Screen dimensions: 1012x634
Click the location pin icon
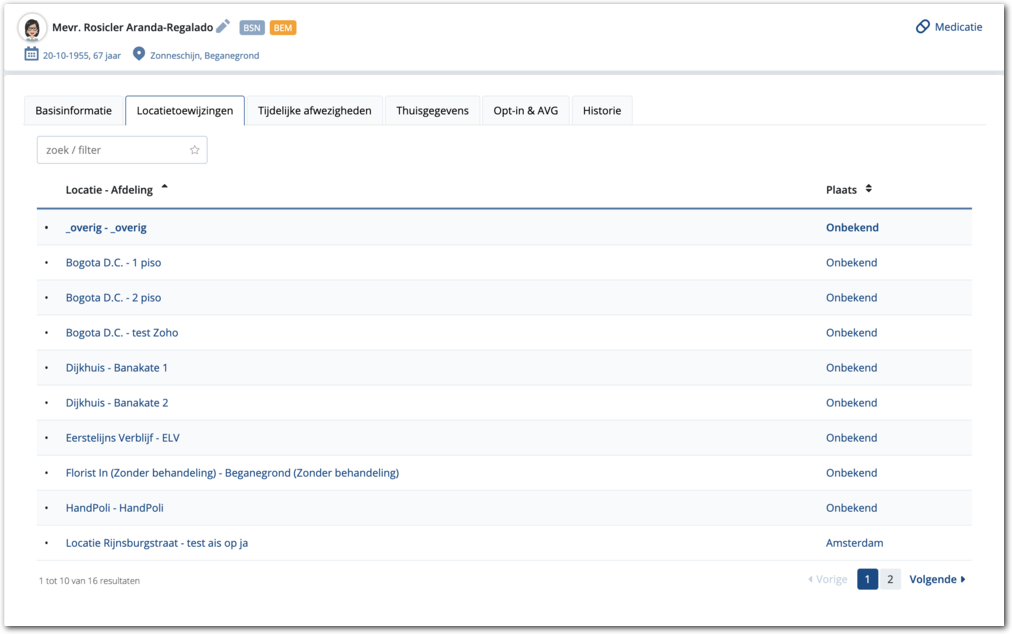point(138,55)
